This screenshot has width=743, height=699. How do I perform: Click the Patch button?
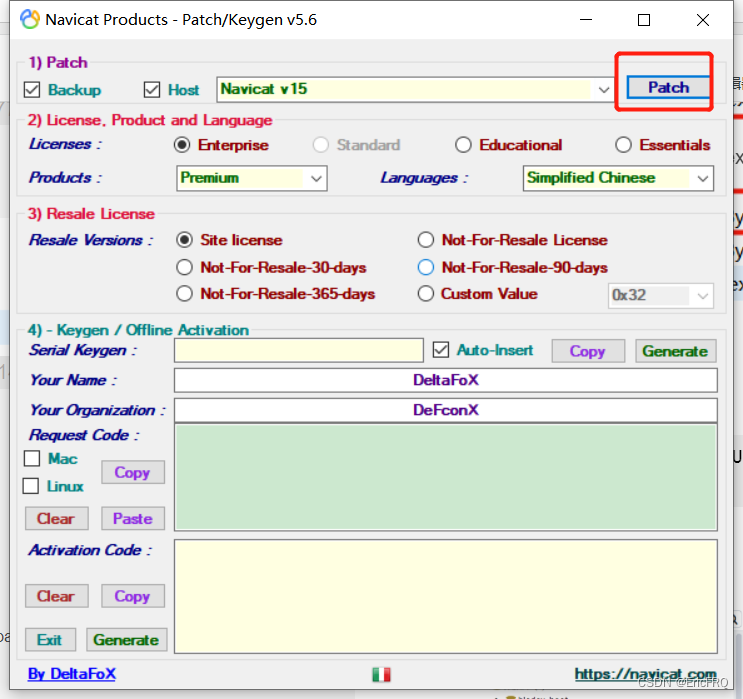click(x=668, y=88)
